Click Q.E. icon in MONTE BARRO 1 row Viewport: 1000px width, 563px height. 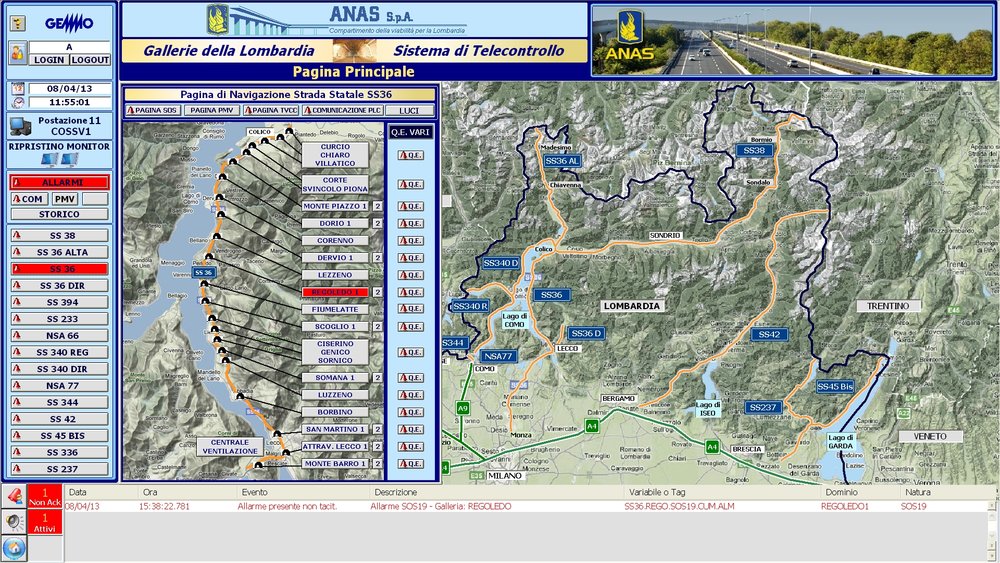click(x=410, y=464)
